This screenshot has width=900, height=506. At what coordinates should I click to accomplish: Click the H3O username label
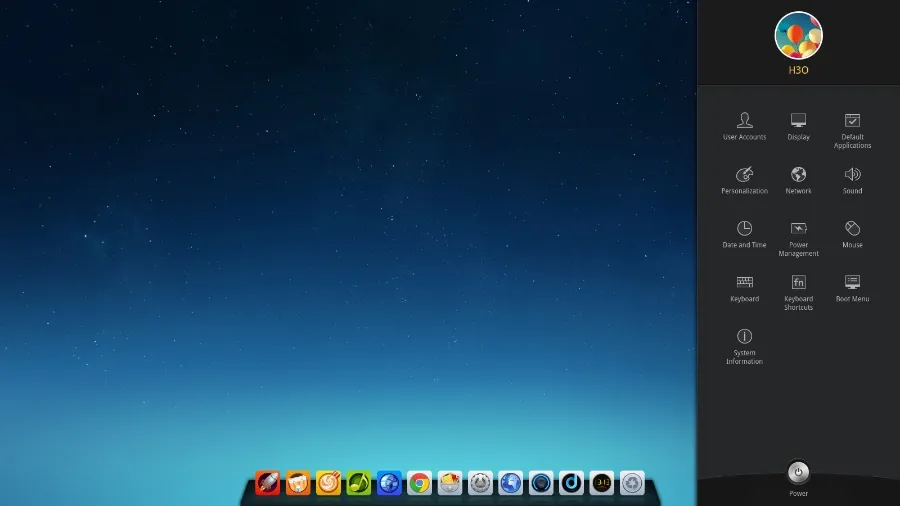point(798,71)
